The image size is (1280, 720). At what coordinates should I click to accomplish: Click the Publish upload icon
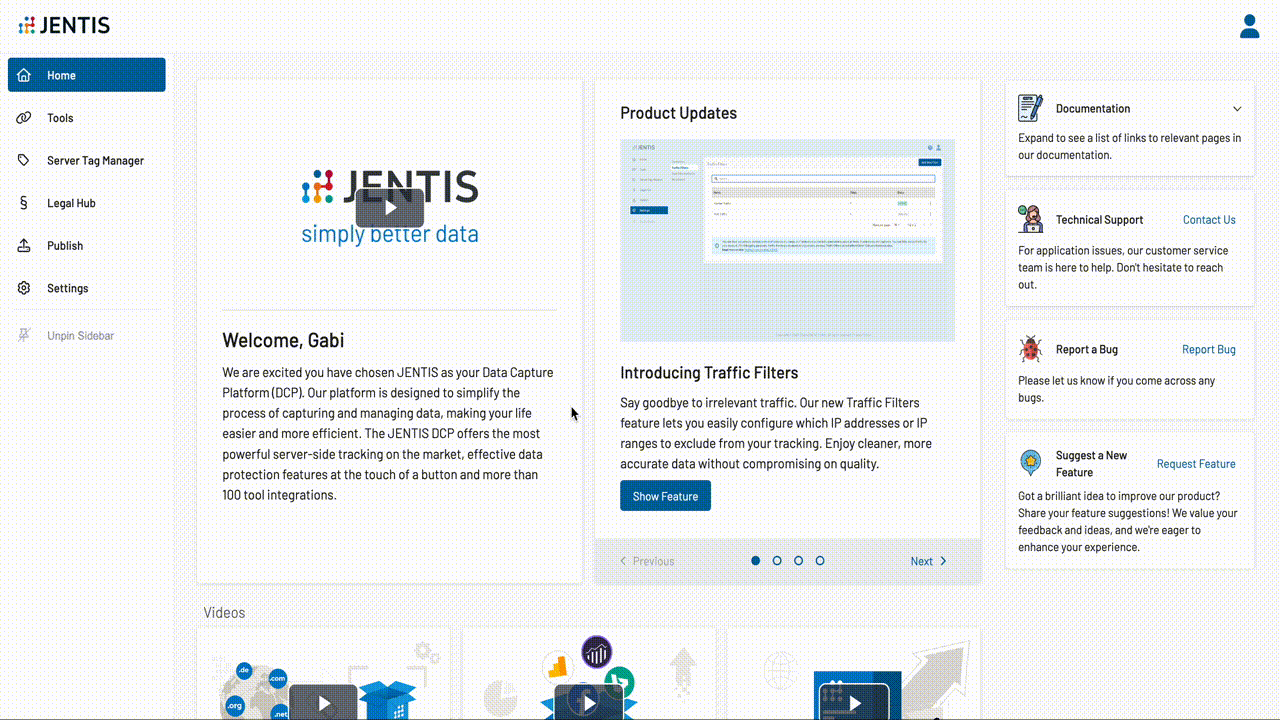[x=24, y=245]
